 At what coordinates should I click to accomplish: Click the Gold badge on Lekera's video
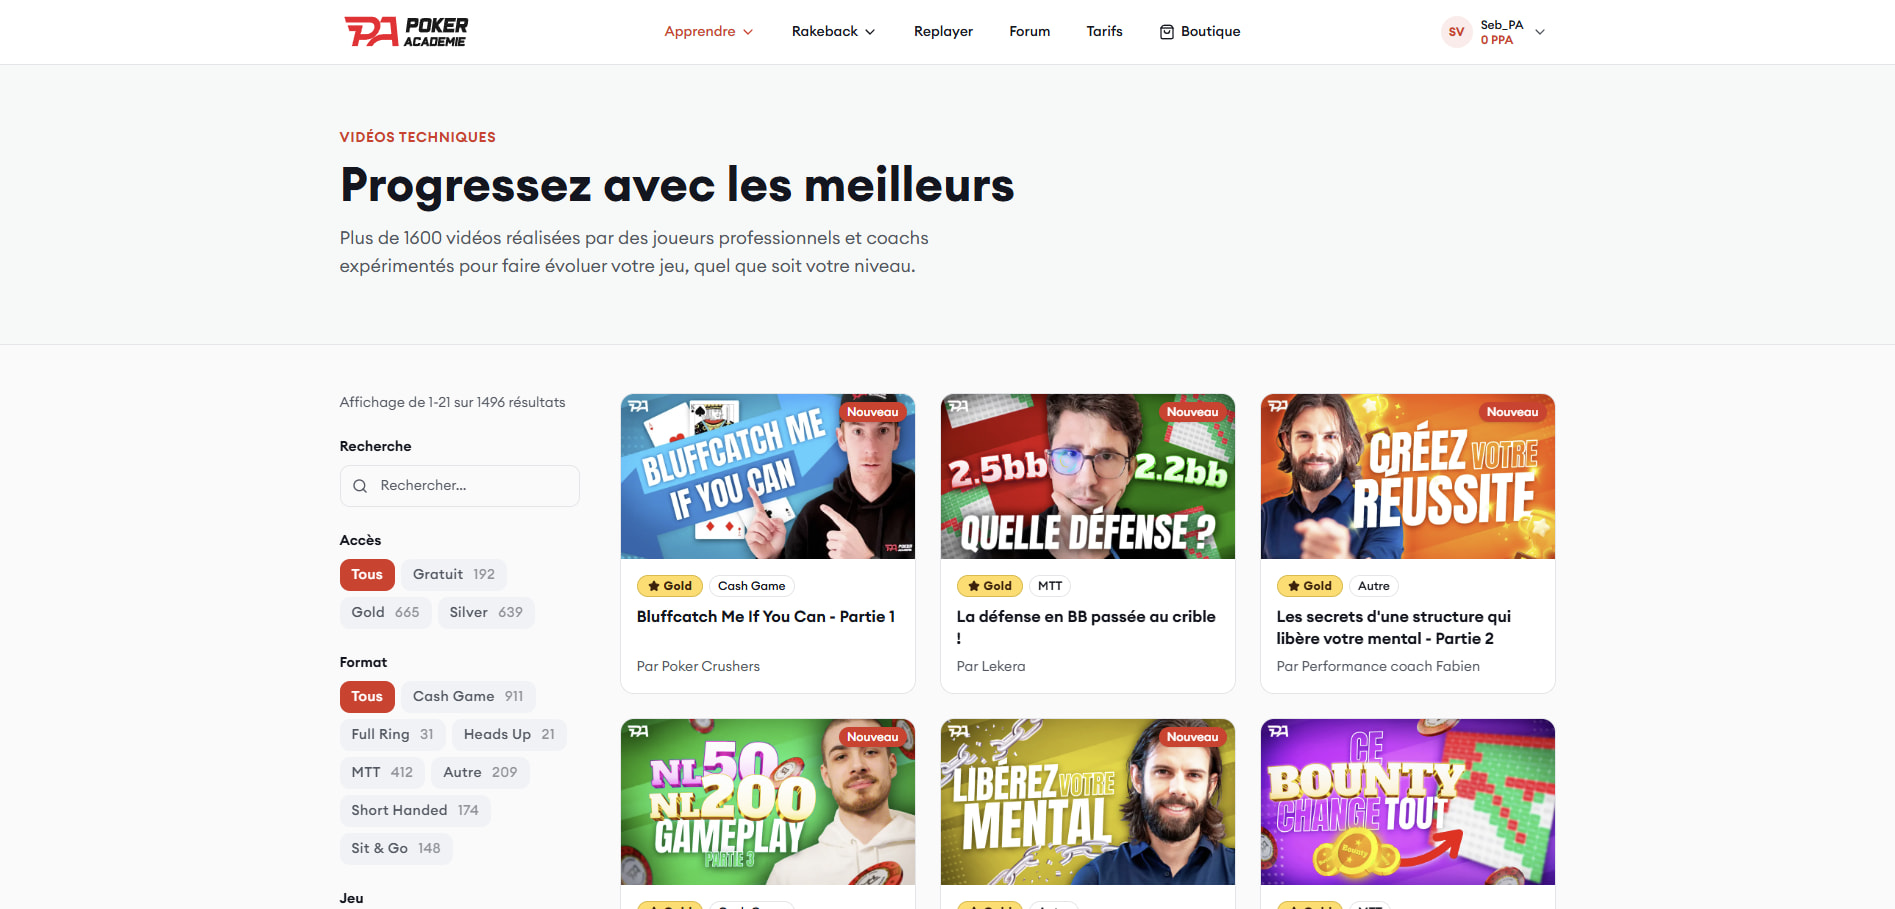990,586
